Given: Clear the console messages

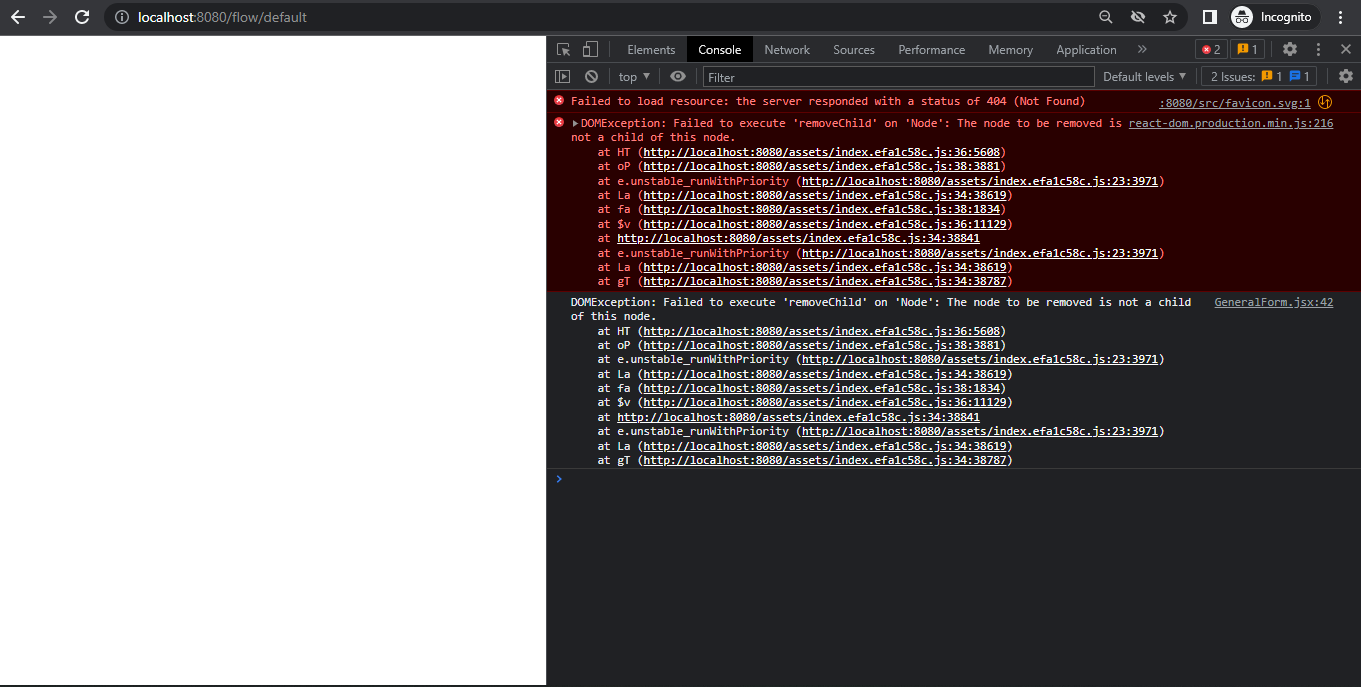Looking at the screenshot, I should [591, 76].
